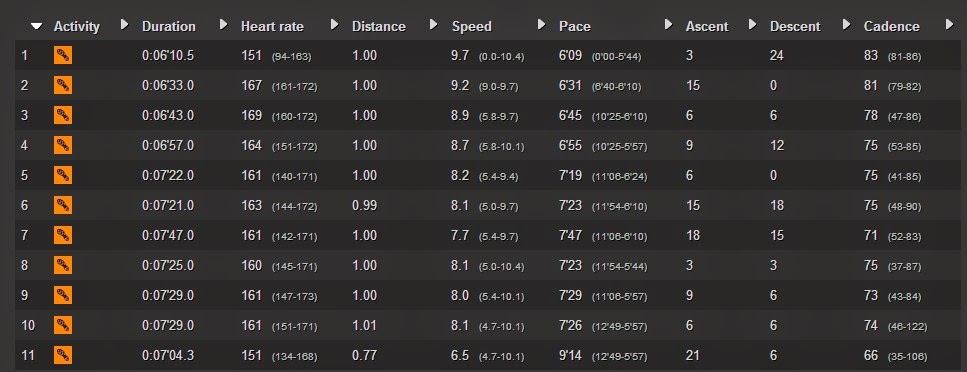Click the Ascent column header
Image resolution: width=967 pixels, height=372 pixels.
point(707,27)
